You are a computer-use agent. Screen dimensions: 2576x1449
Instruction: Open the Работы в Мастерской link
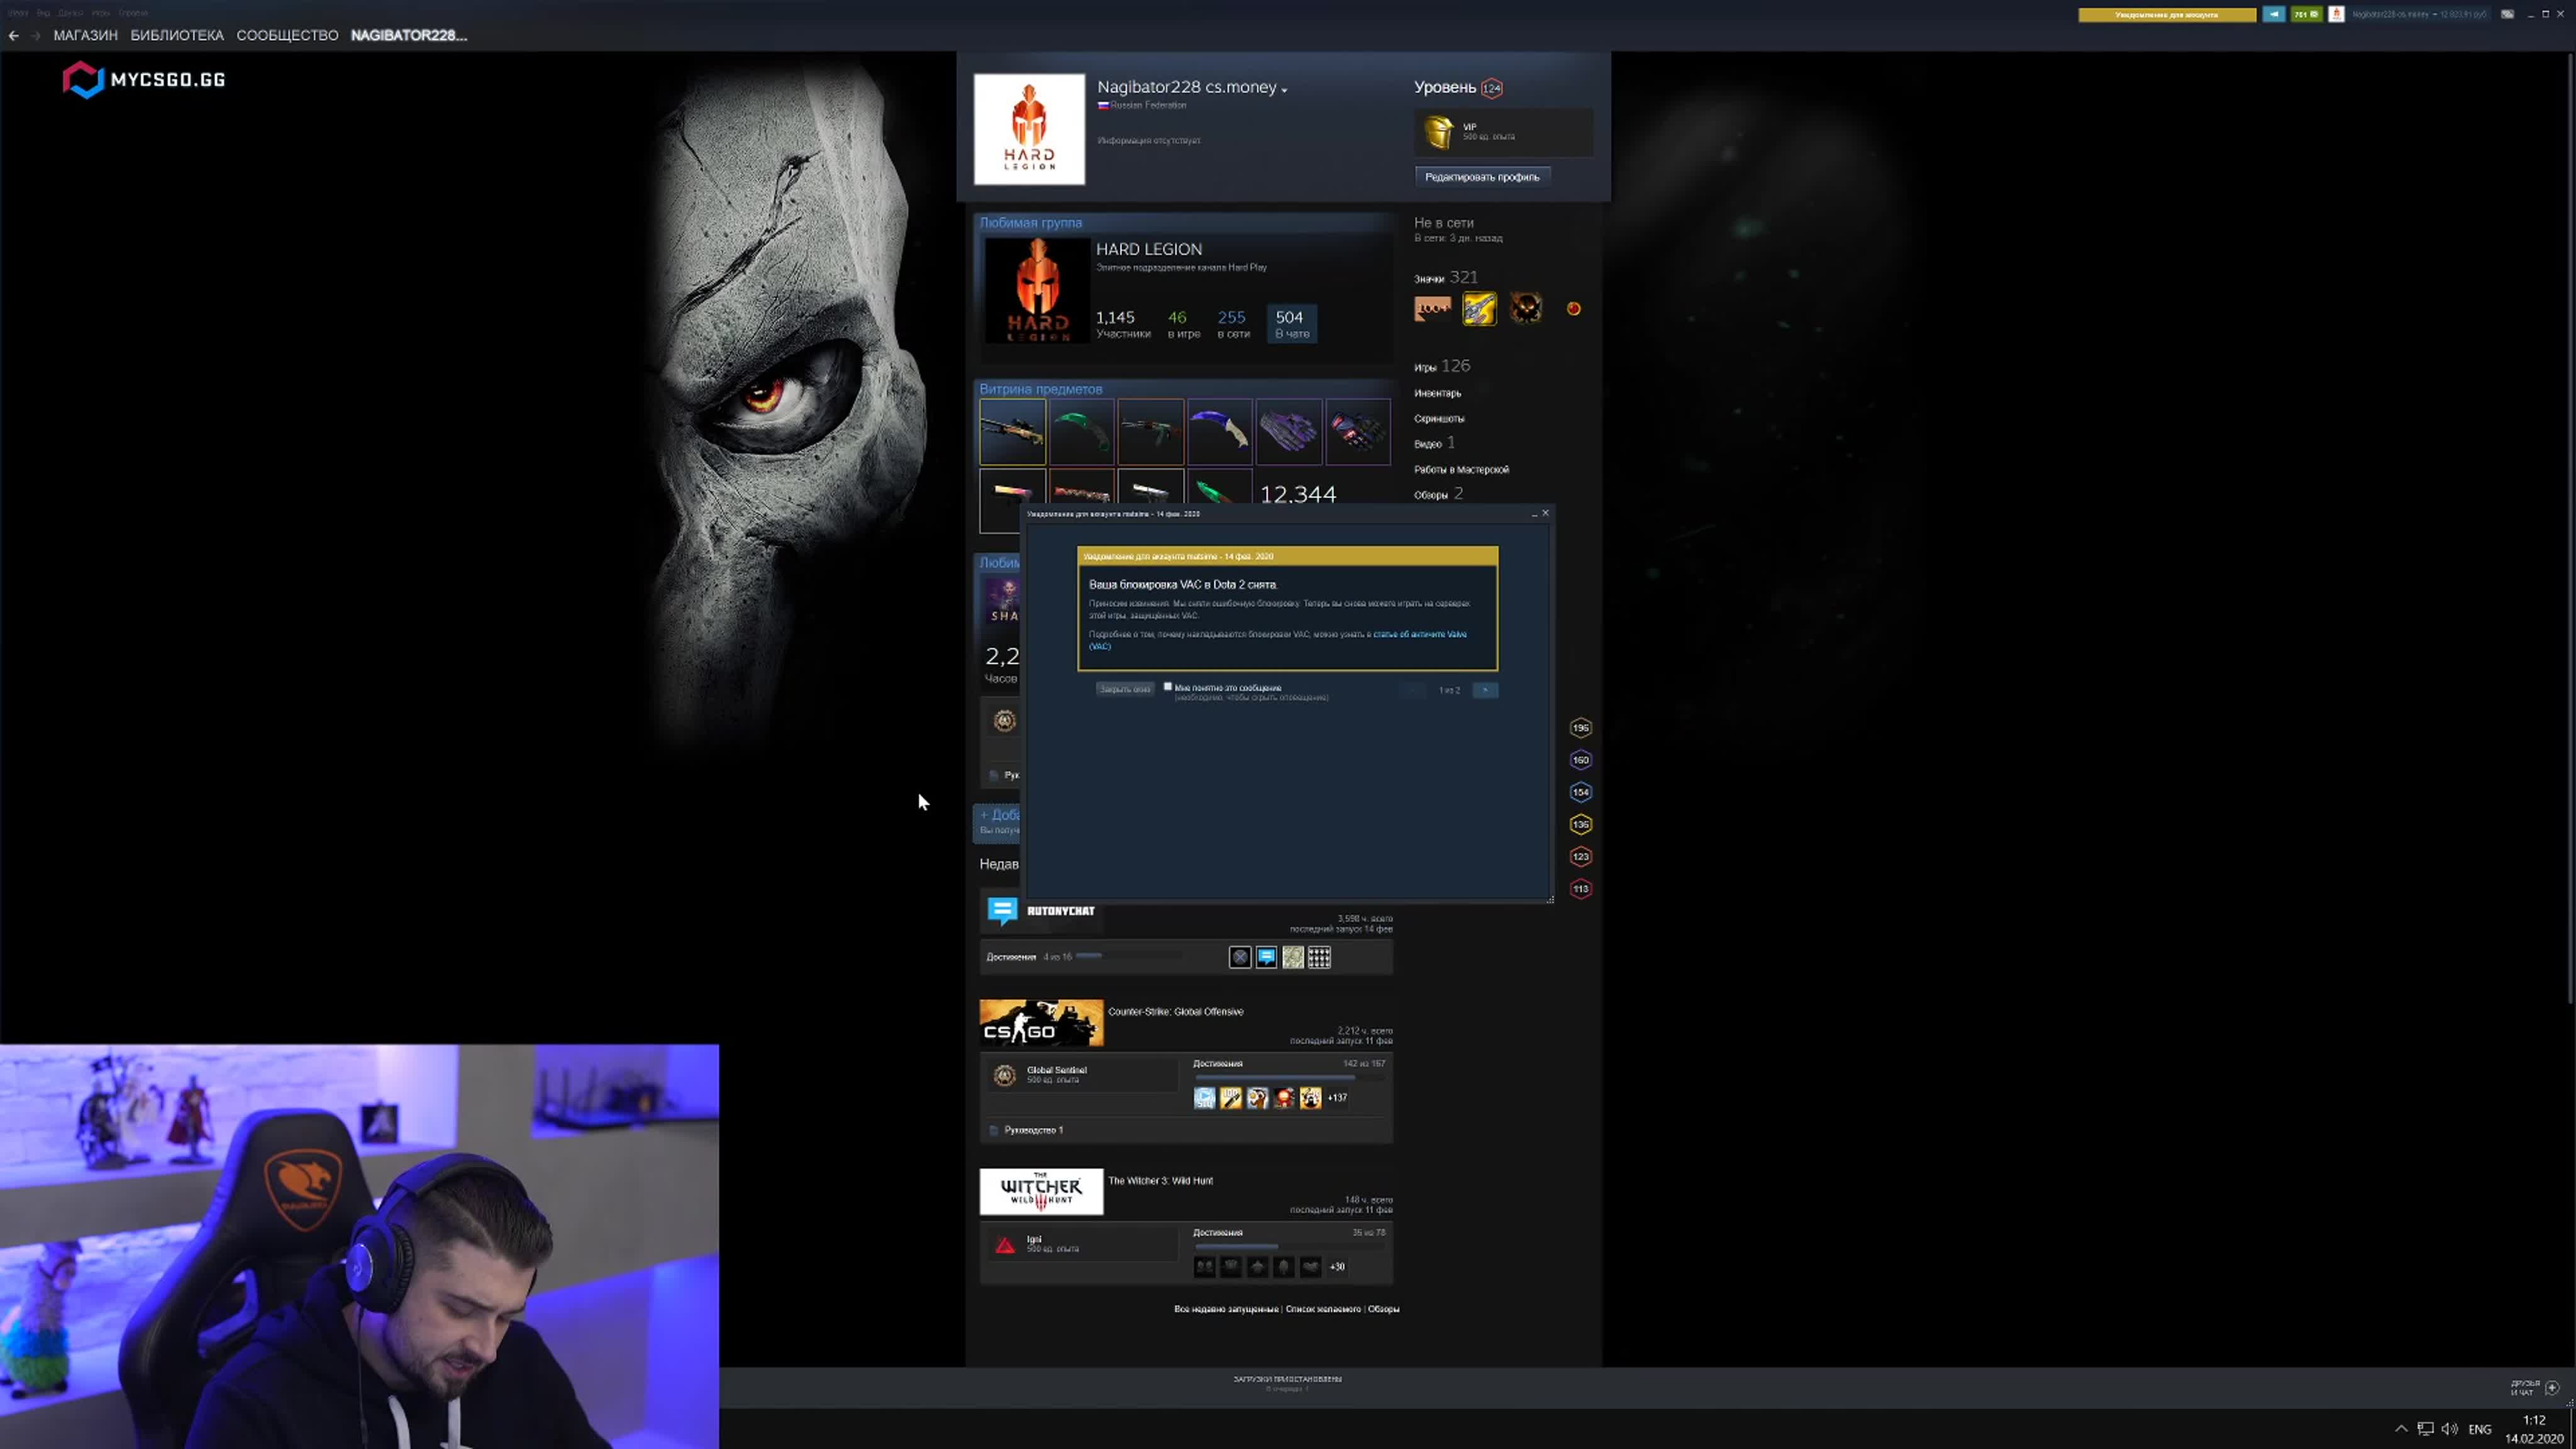1461,470
